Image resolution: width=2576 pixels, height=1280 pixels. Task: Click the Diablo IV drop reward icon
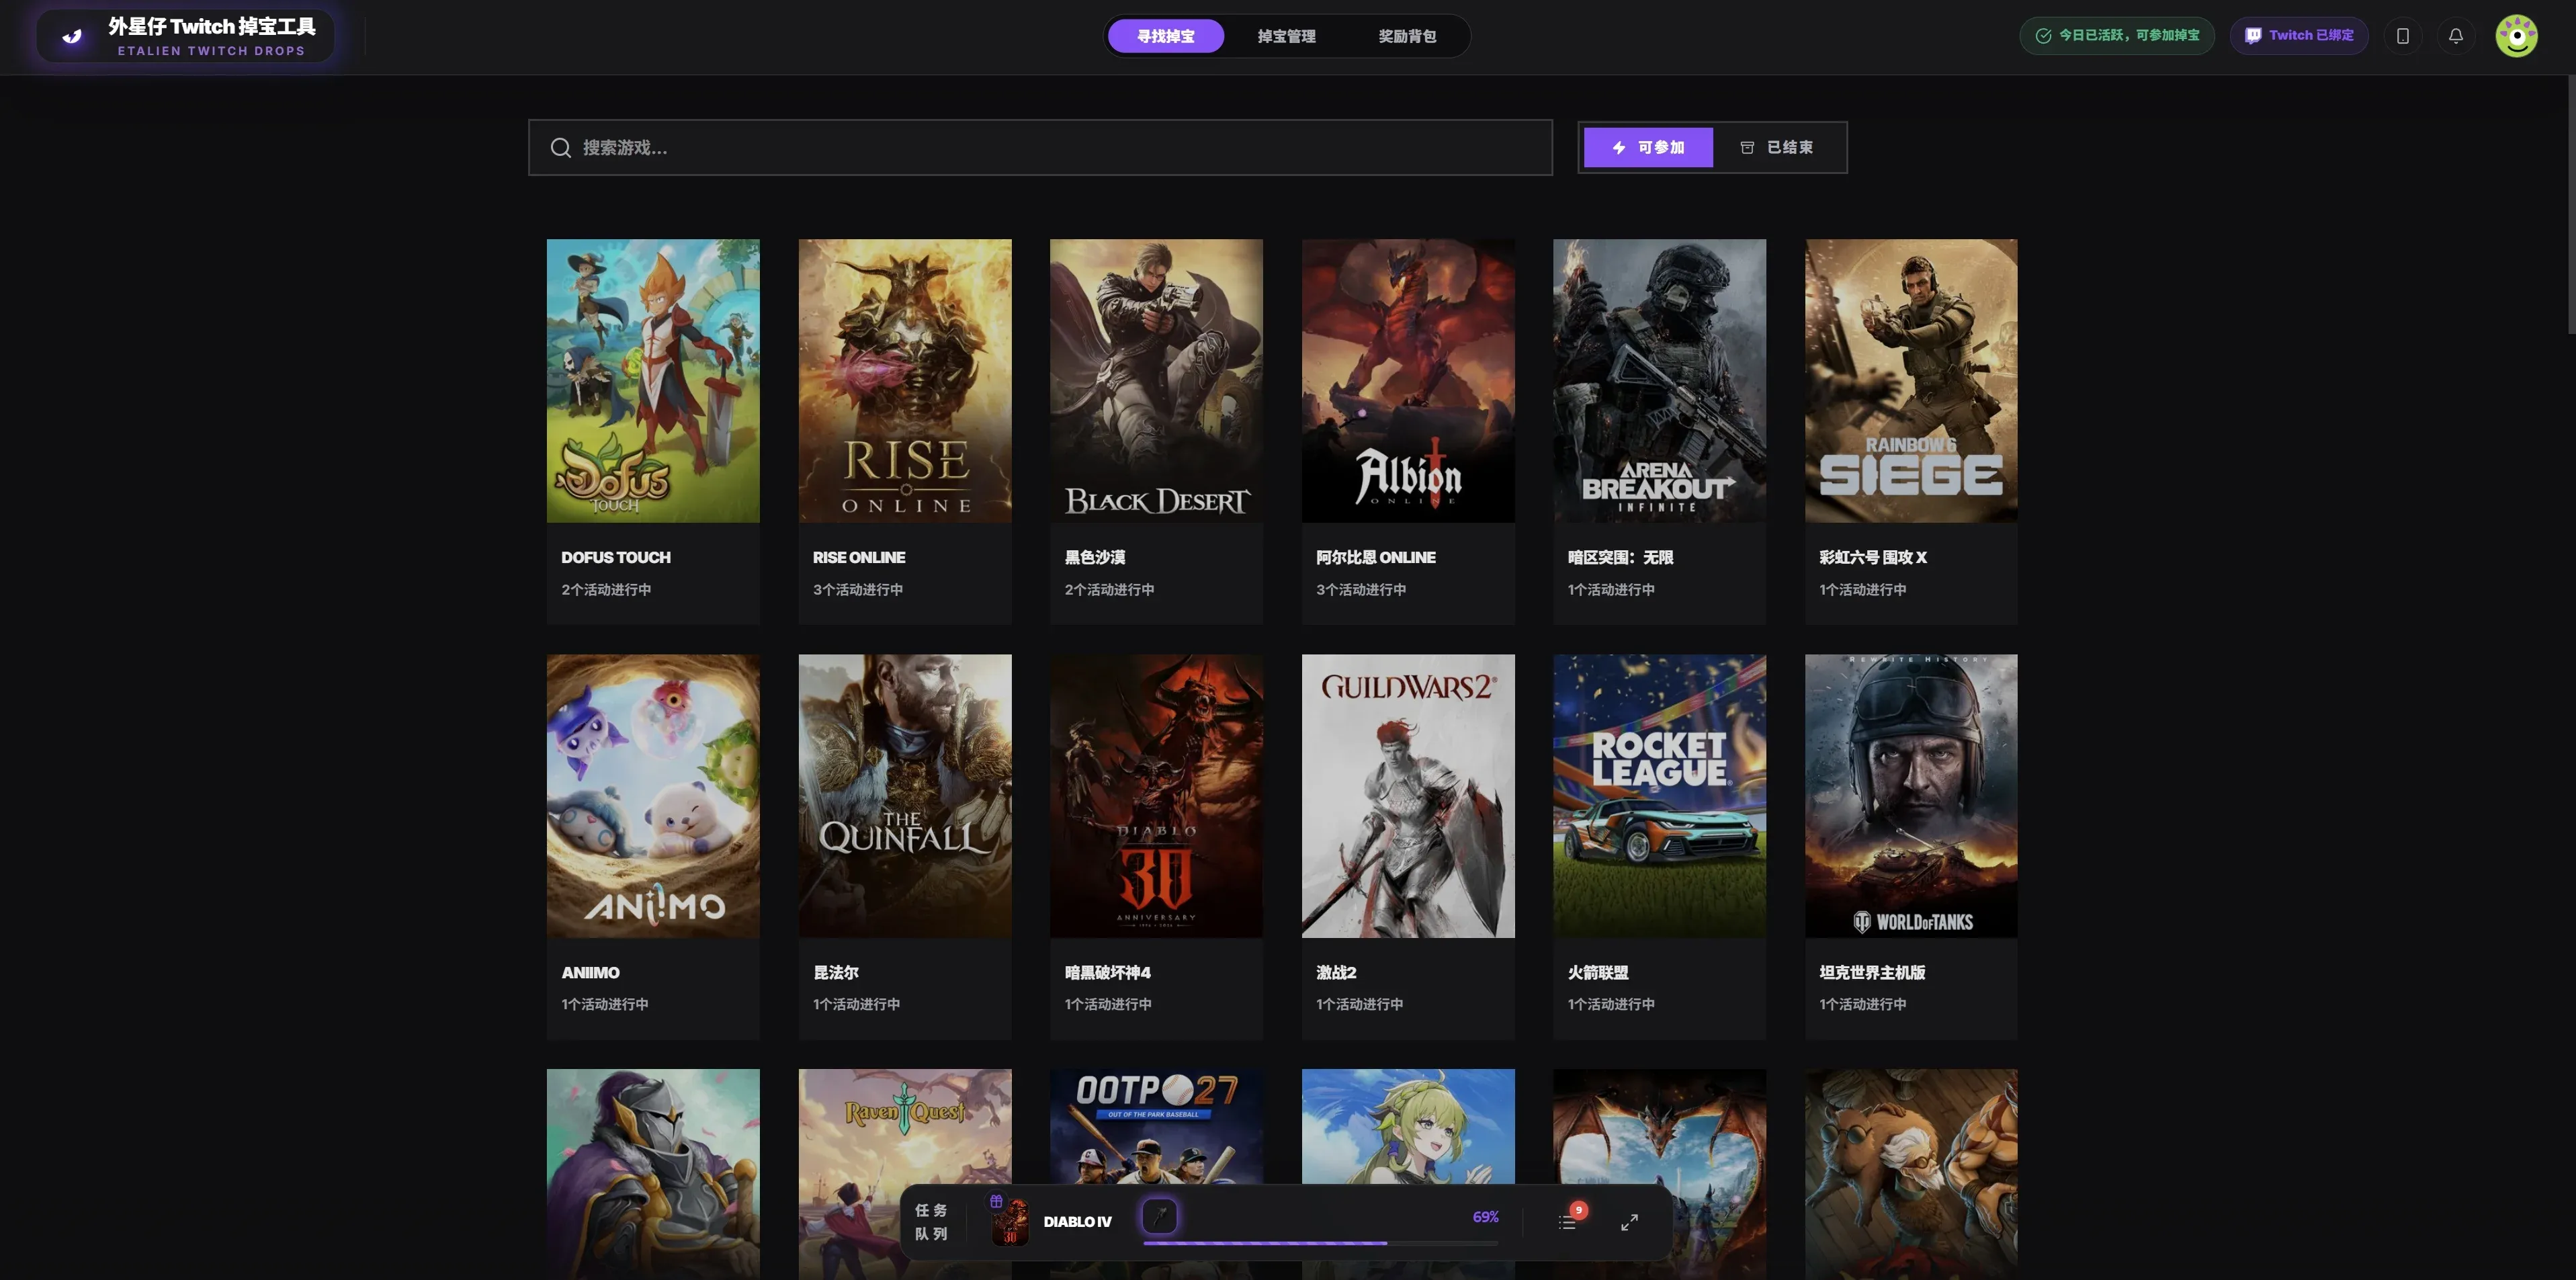coord(1160,1216)
